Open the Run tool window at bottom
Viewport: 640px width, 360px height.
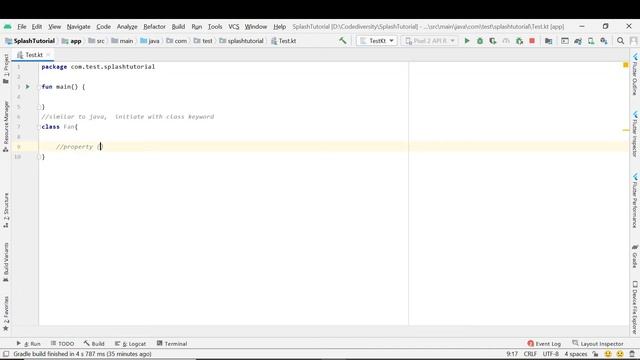(x=28, y=344)
